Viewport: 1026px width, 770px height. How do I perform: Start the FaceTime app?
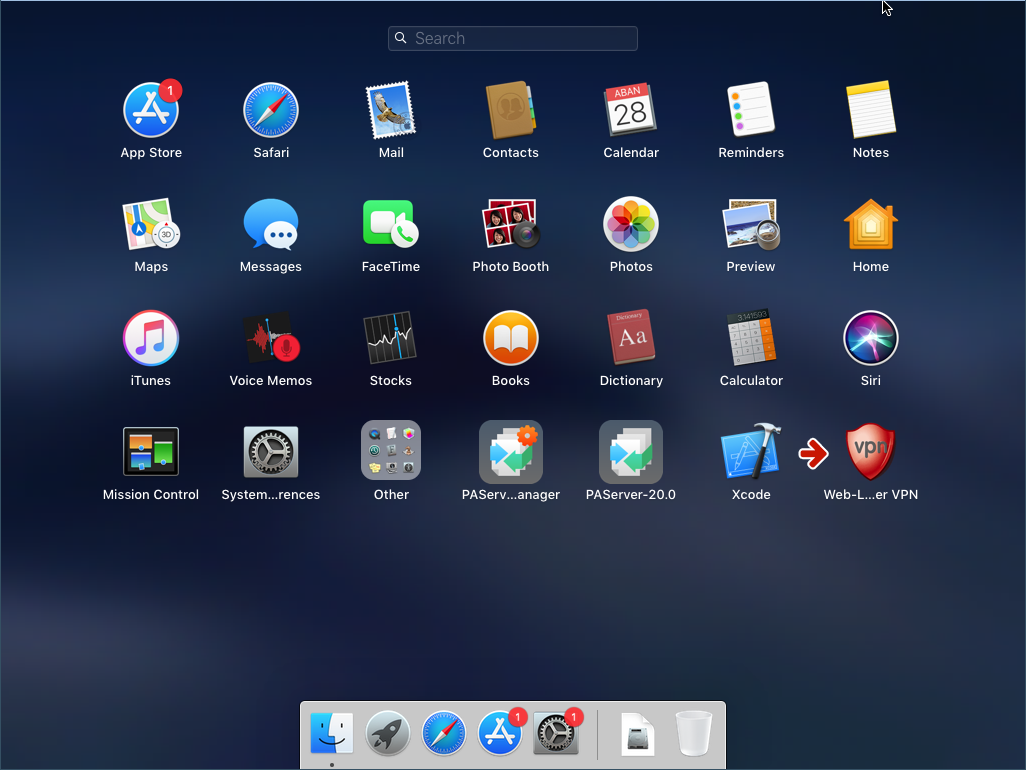click(391, 224)
